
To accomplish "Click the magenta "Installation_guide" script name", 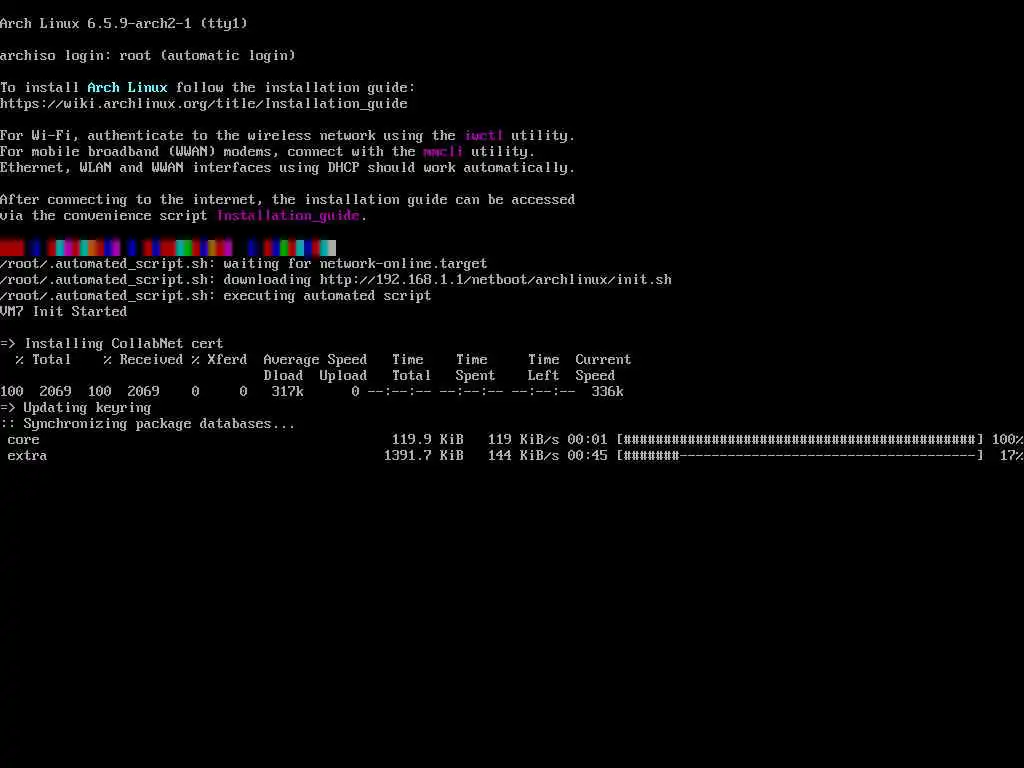I will click(x=288, y=216).
